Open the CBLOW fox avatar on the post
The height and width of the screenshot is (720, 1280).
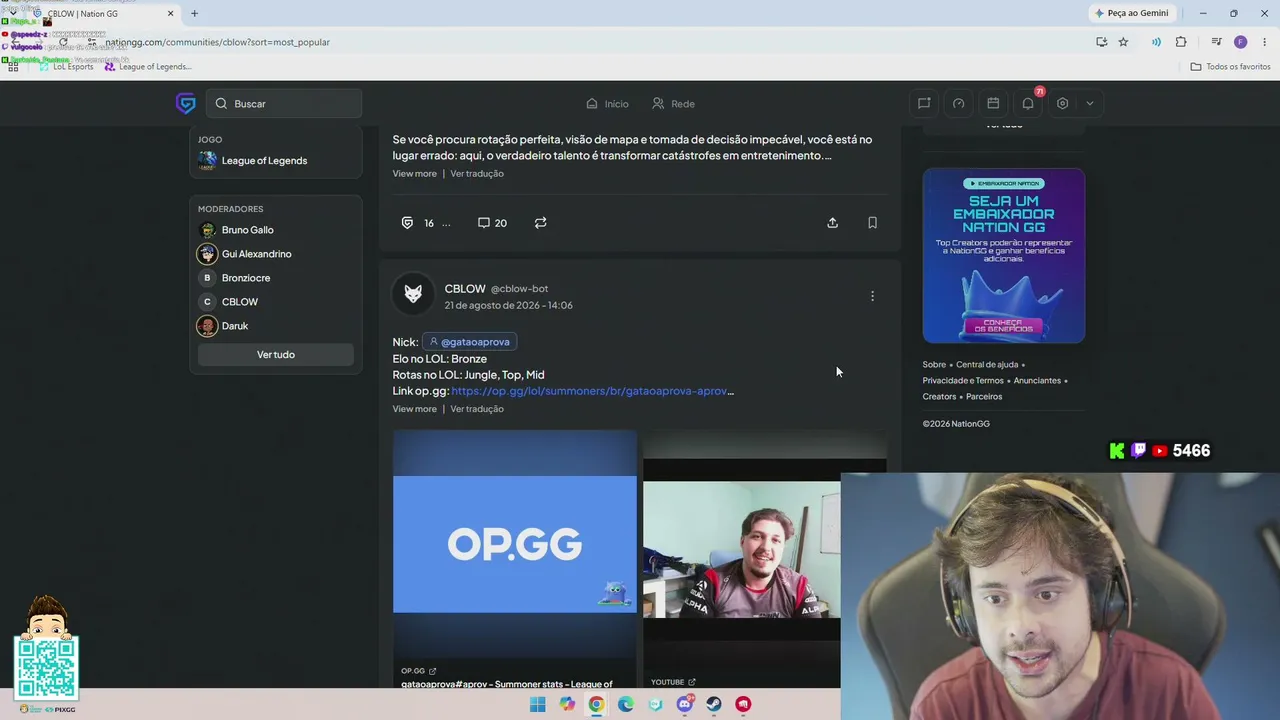tap(413, 294)
